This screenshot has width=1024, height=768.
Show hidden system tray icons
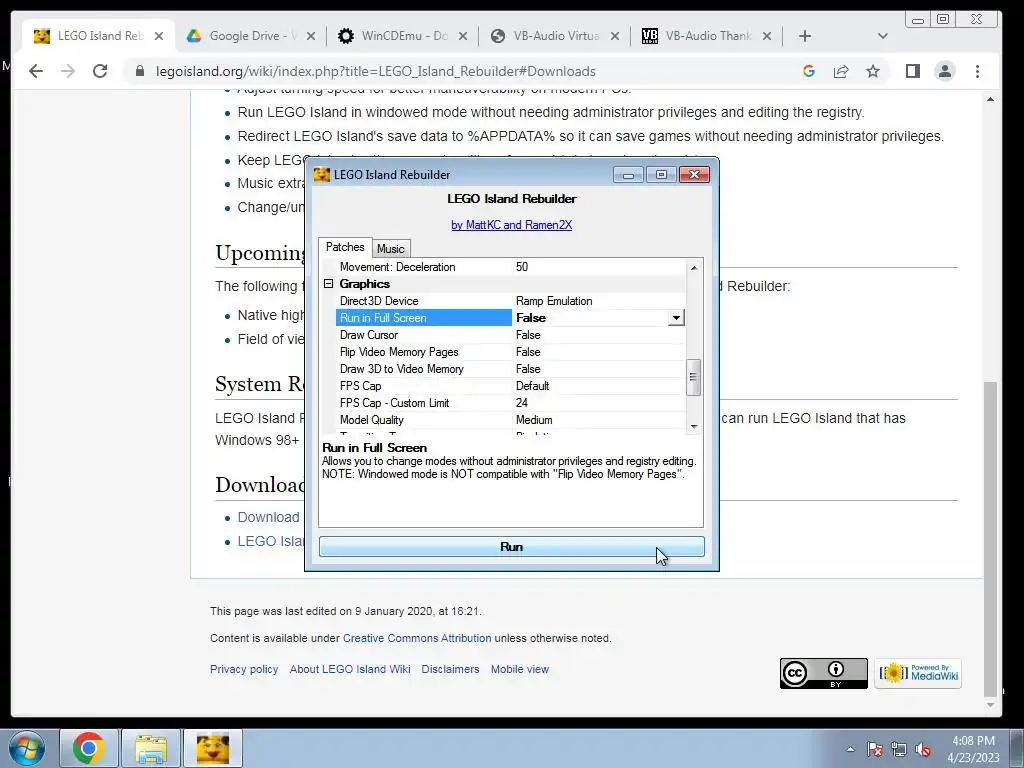[x=850, y=749]
